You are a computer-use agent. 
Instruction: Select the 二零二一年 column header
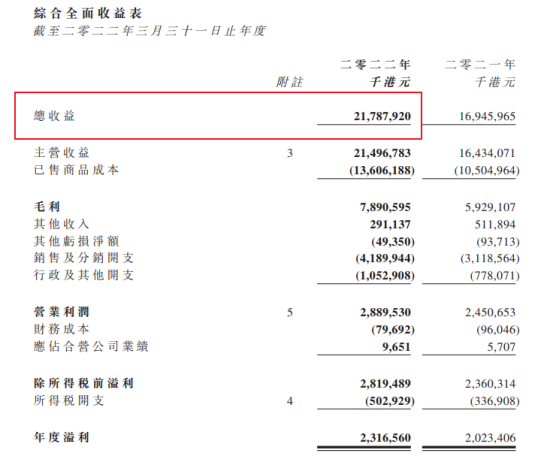(x=480, y=65)
